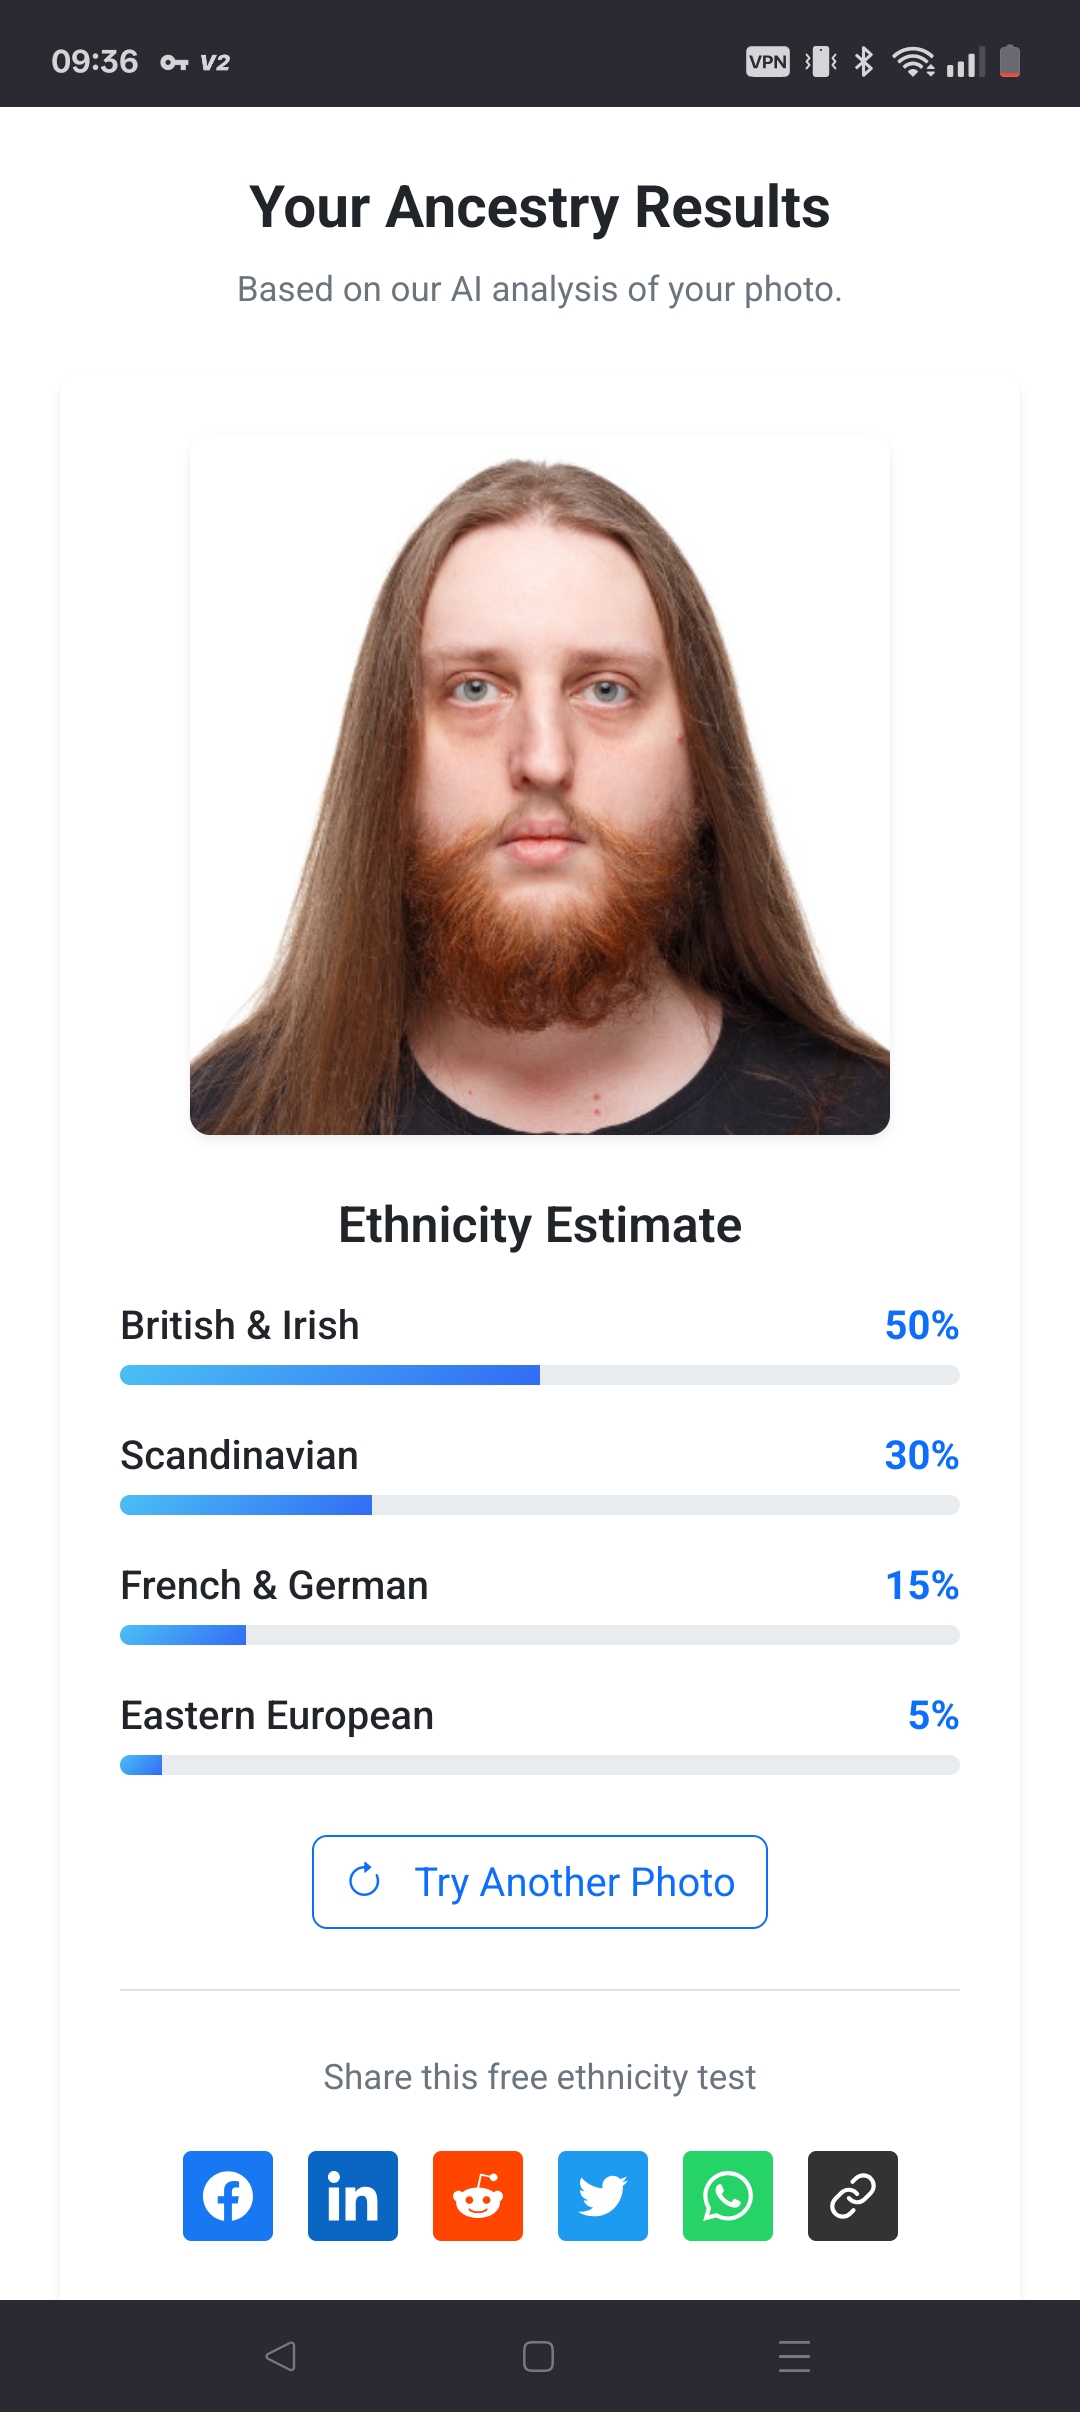Copy the share link icon
1080x2412 pixels.
(x=853, y=2195)
